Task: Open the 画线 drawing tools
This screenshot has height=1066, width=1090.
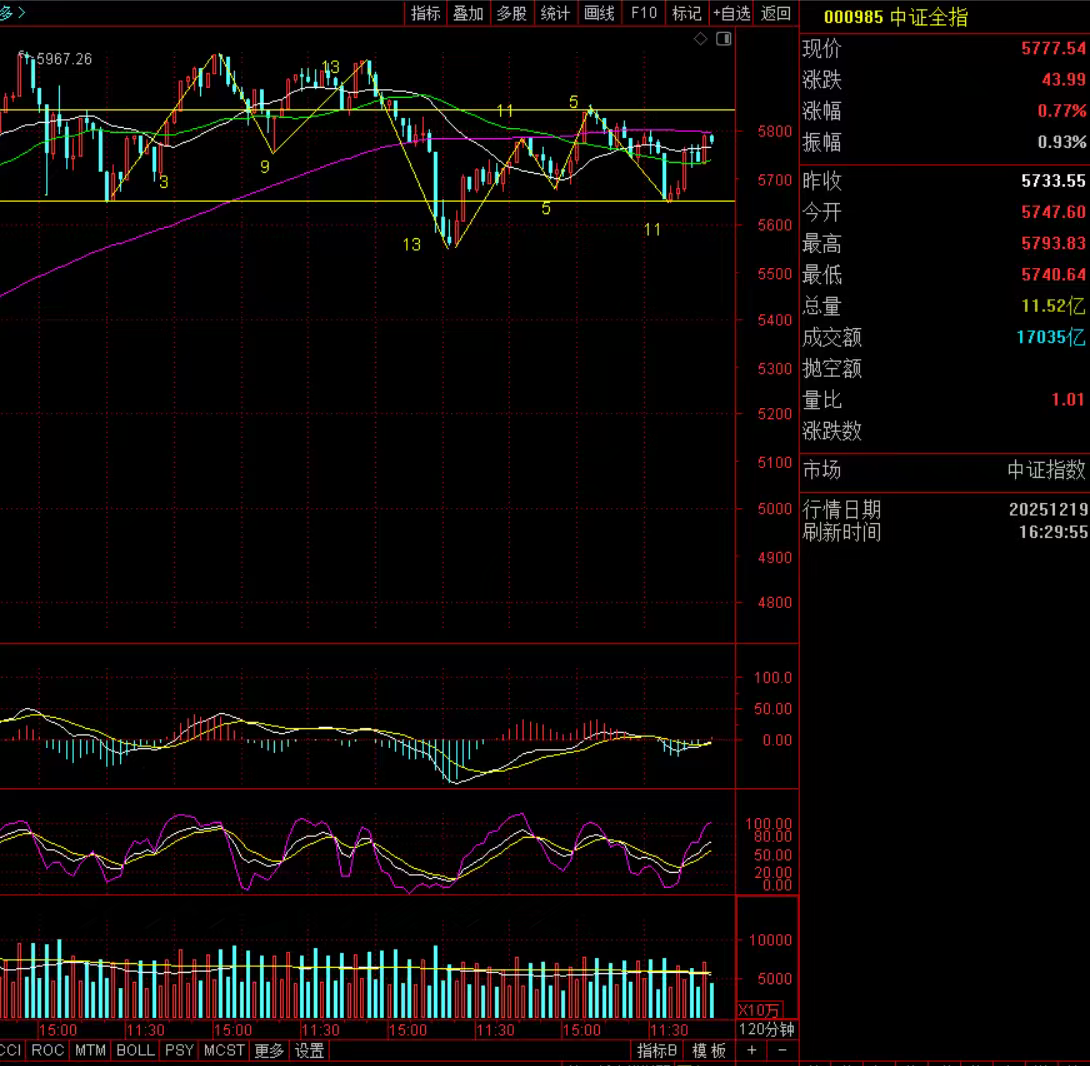Action: coord(599,13)
